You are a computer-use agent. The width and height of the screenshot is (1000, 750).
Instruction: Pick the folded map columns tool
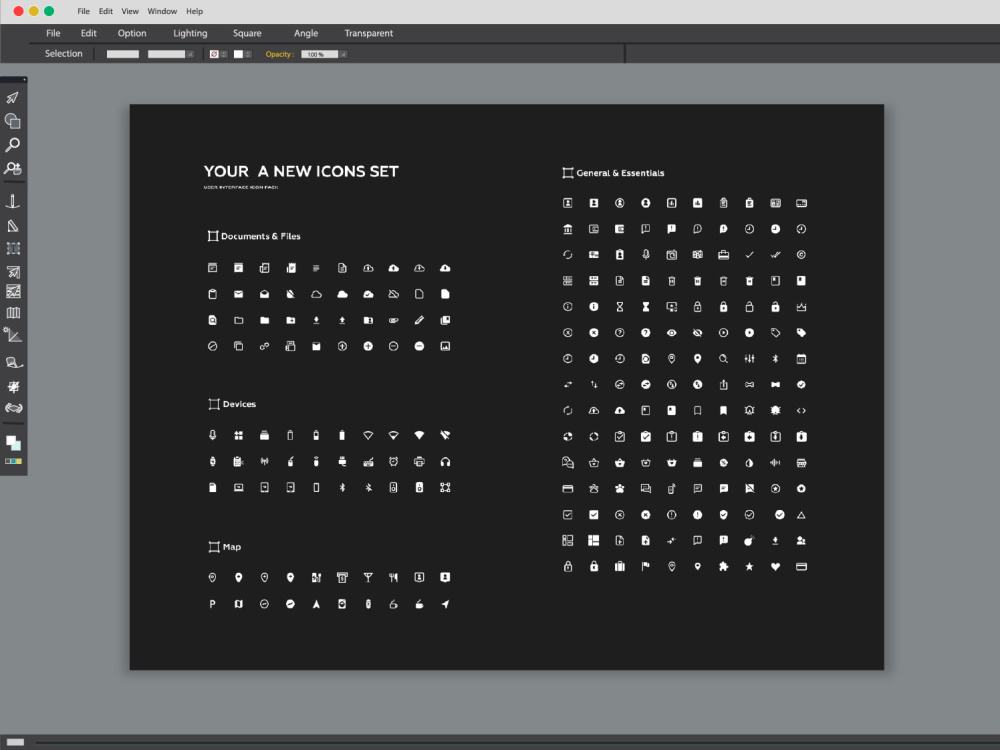coord(13,313)
